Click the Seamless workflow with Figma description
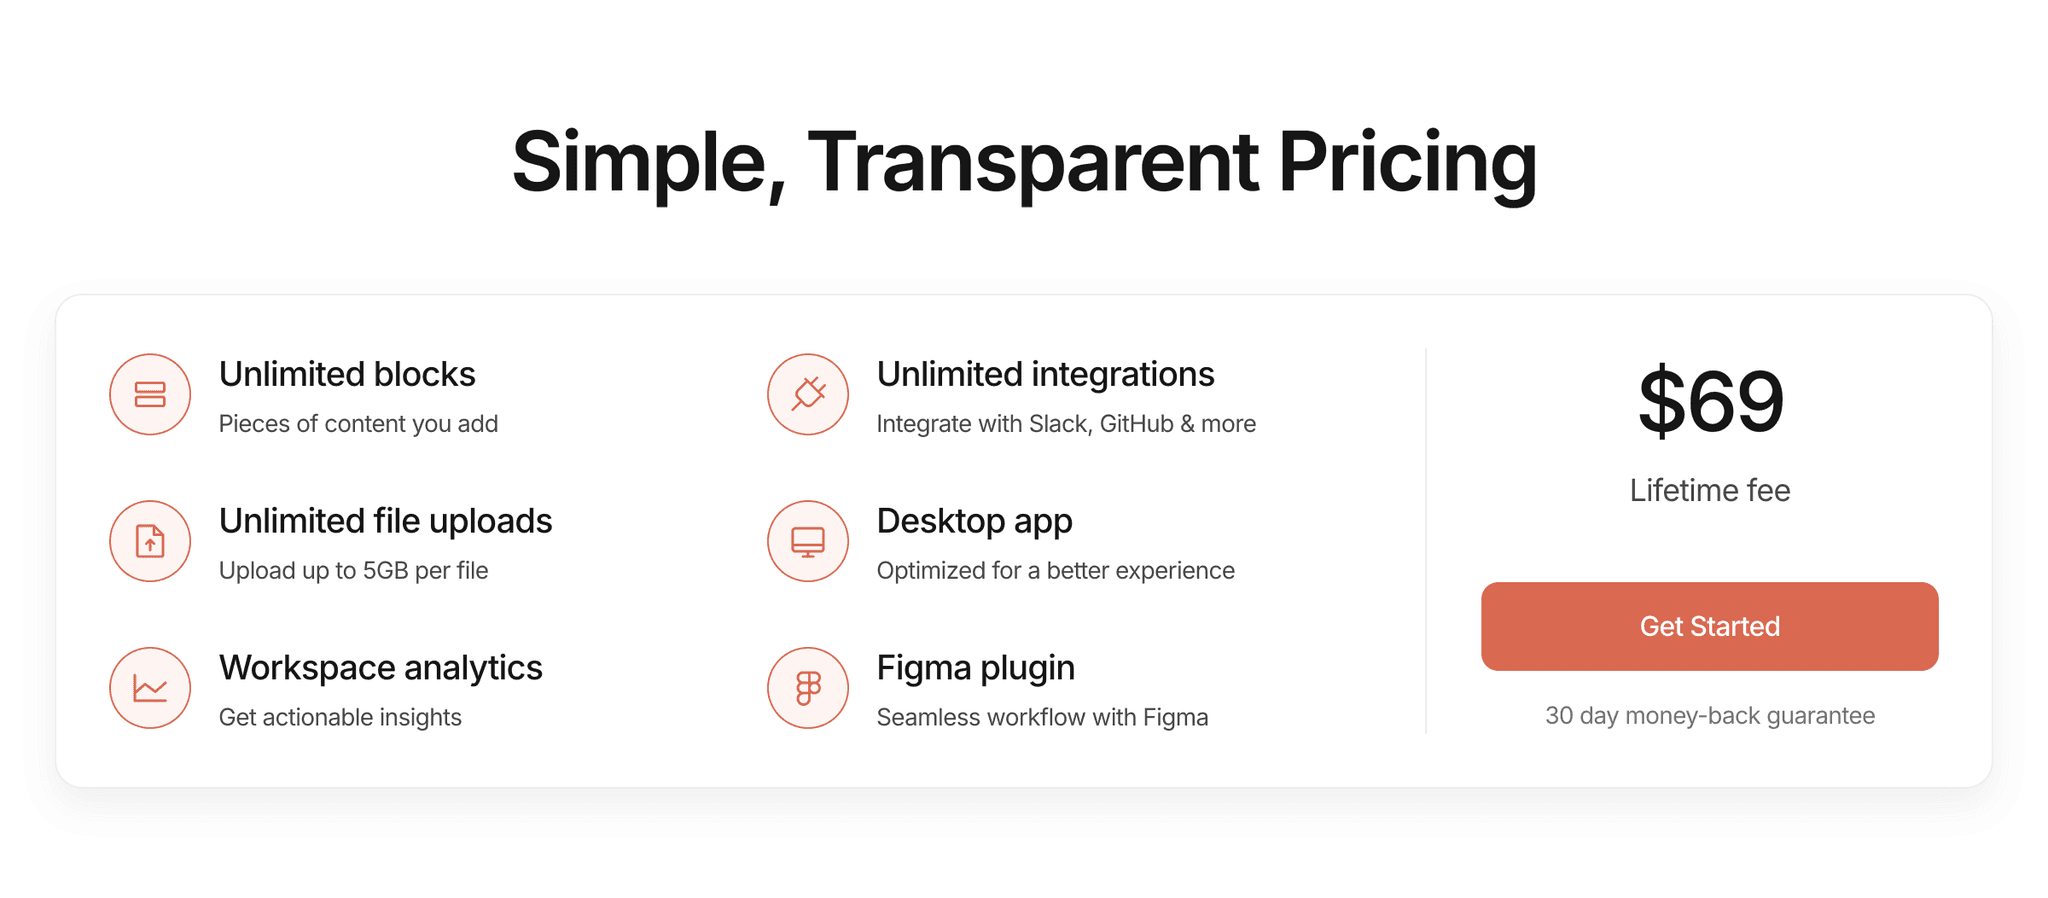This screenshot has width=2048, height=898. (1042, 716)
